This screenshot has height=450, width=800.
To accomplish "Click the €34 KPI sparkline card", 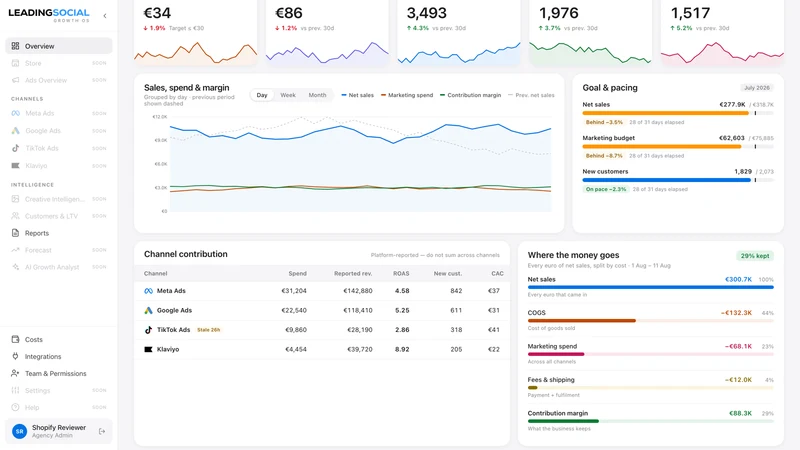I will coord(195,33).
